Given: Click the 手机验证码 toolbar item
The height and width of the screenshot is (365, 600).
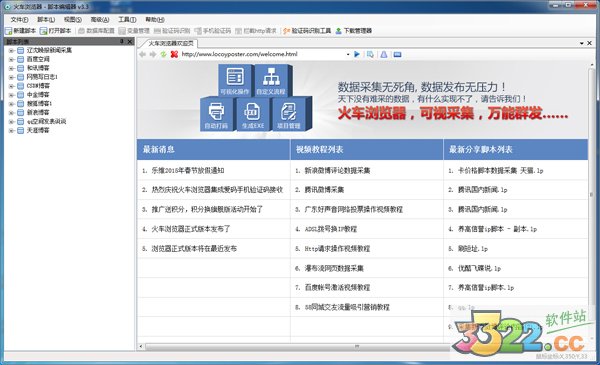Looking at the screenshot, I should coord(212,31).
